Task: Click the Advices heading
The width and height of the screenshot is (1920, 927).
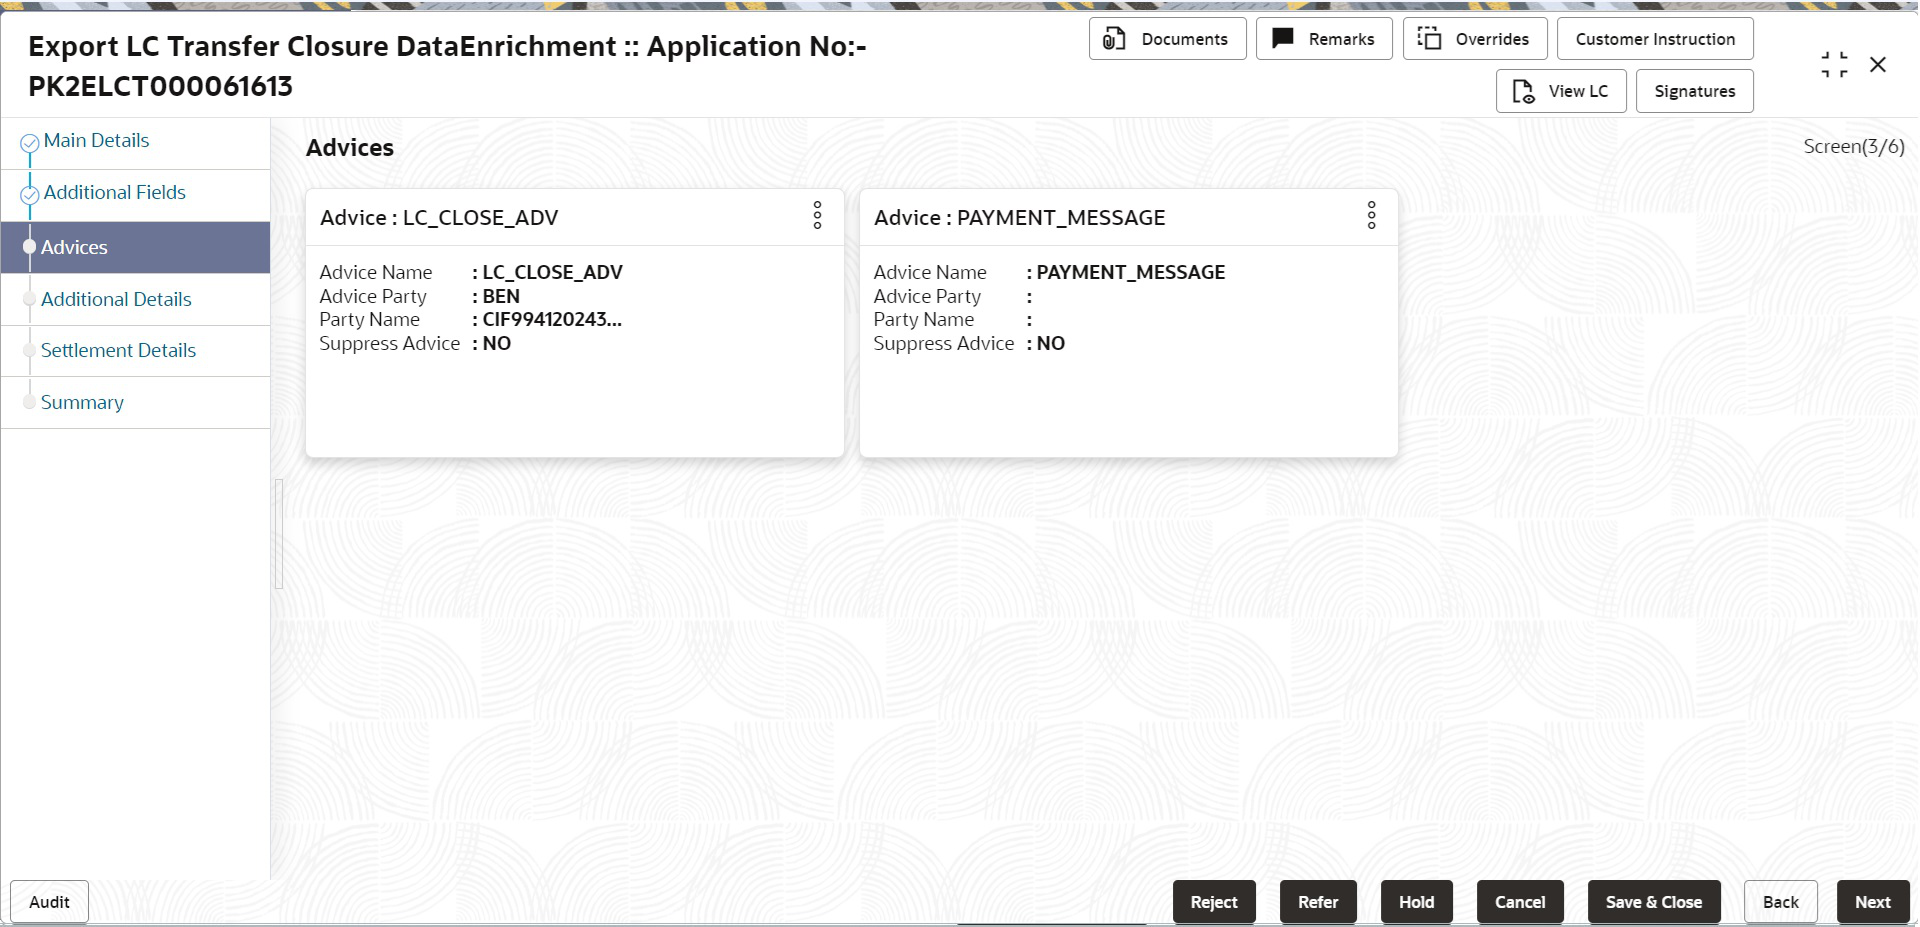Action: [350, 148]
